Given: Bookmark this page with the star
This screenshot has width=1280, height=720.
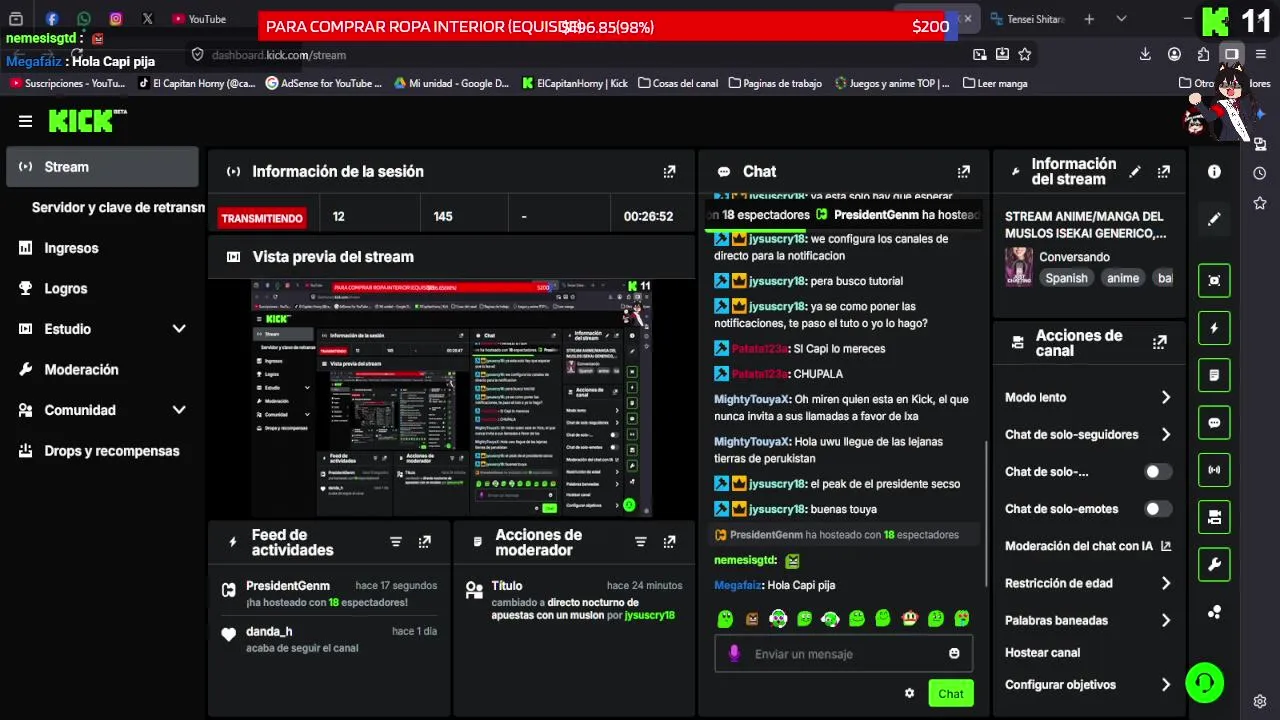Looking at the screenshot, I should [x=1026, y=55].
